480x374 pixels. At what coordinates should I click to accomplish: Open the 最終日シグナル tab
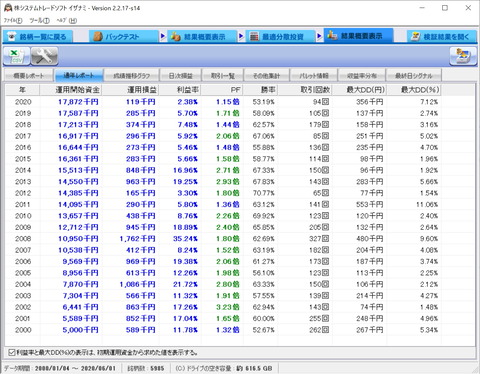pos(414,76)
